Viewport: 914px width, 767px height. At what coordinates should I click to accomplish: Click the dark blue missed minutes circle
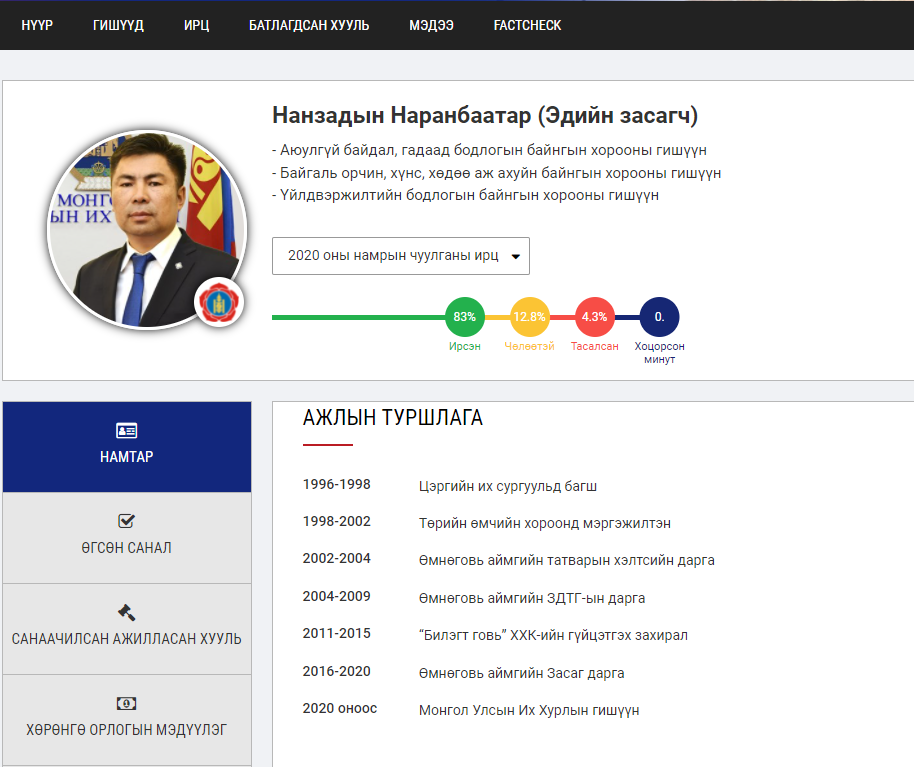click(659, 317)
